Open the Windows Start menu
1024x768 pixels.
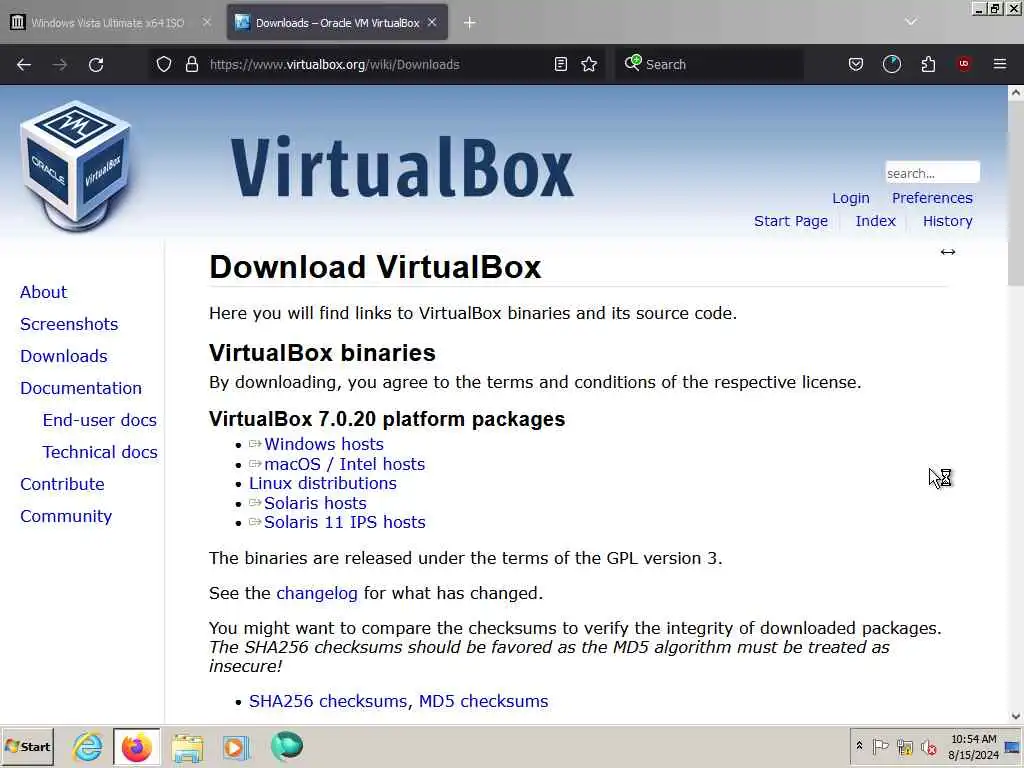tap(27, 746)
